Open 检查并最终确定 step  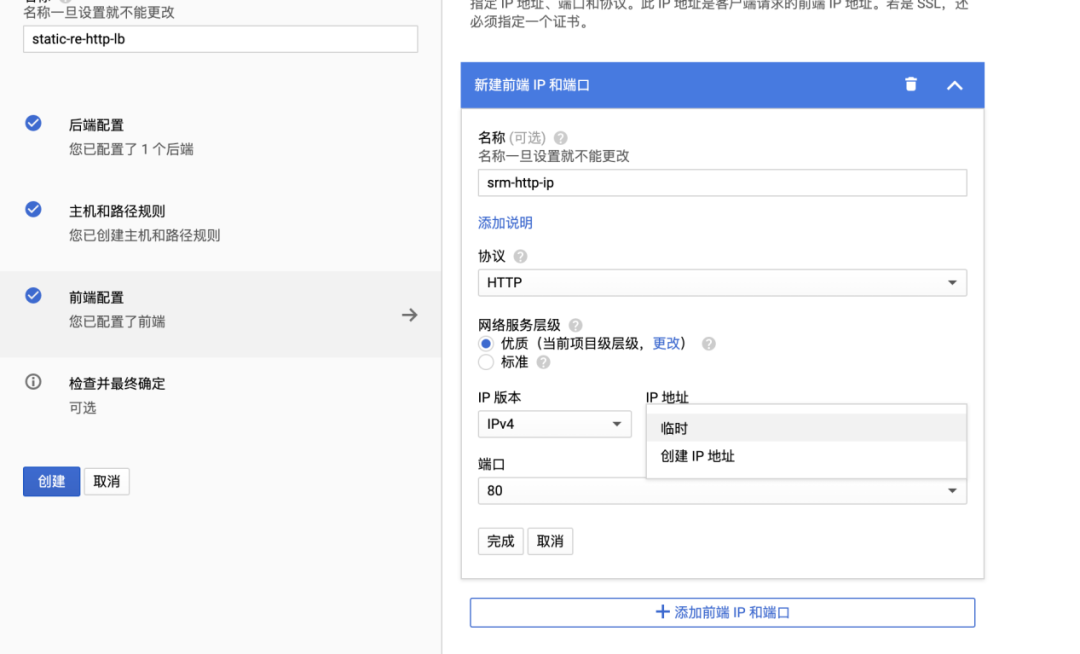pyautogui.click(x=220, y=395)
